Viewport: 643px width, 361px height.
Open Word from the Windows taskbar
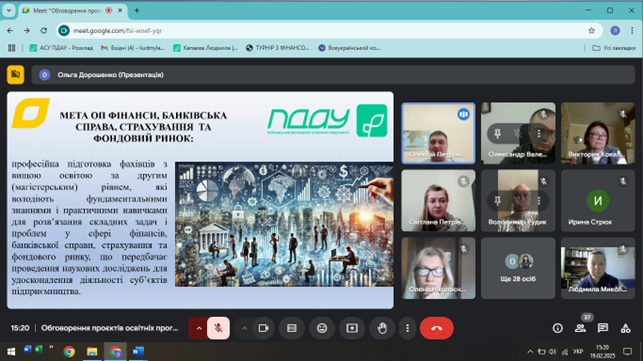click(138, 352)
